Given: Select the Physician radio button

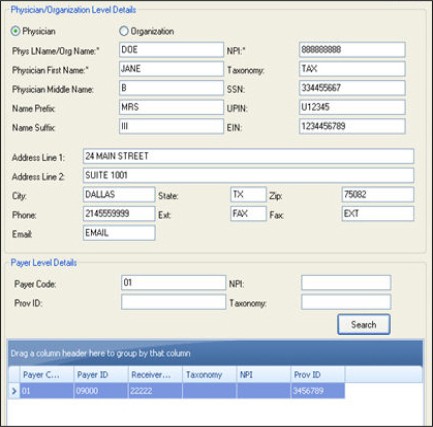Looking at the screenshot, I should coord(15,31).
